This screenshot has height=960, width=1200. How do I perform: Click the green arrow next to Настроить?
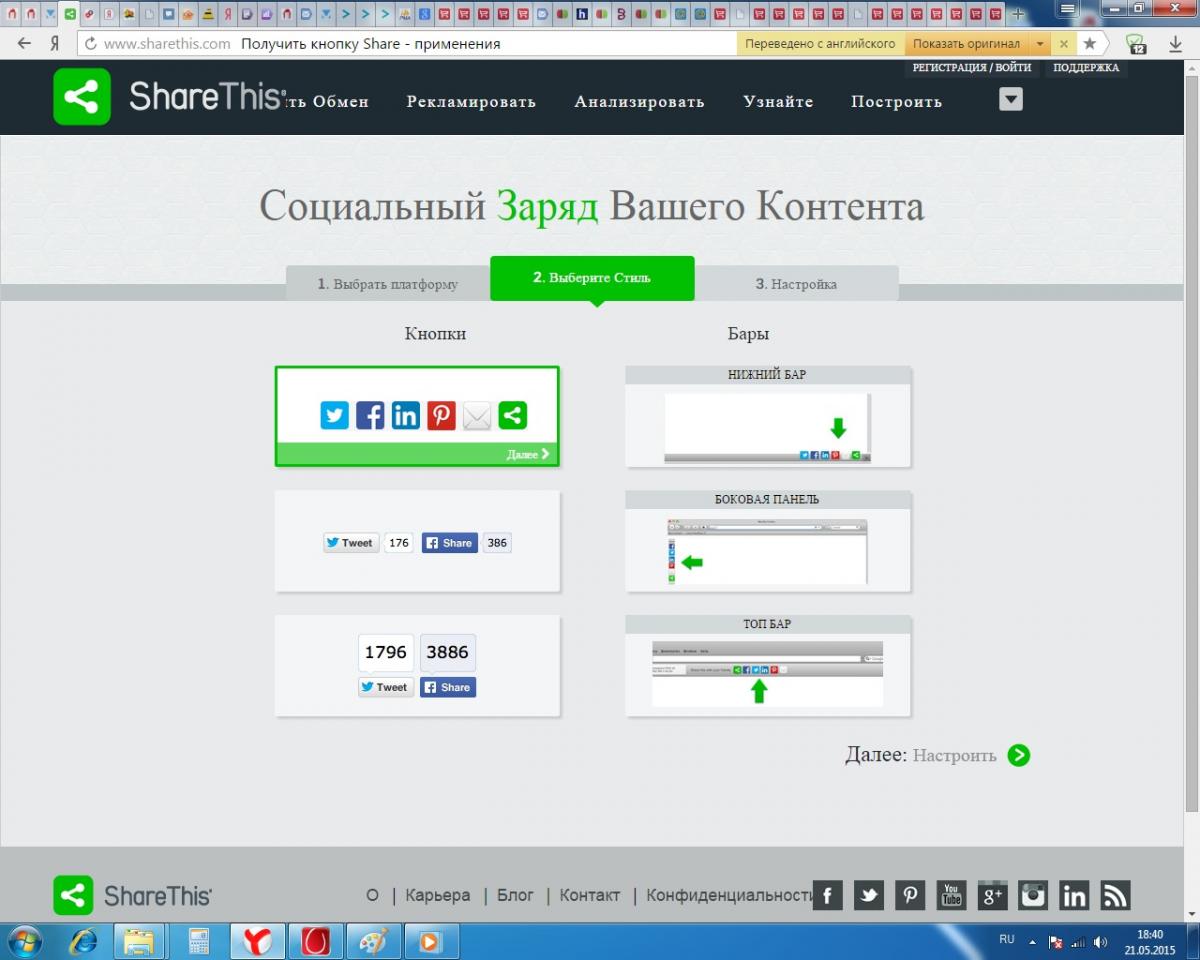click(1018, 755)
